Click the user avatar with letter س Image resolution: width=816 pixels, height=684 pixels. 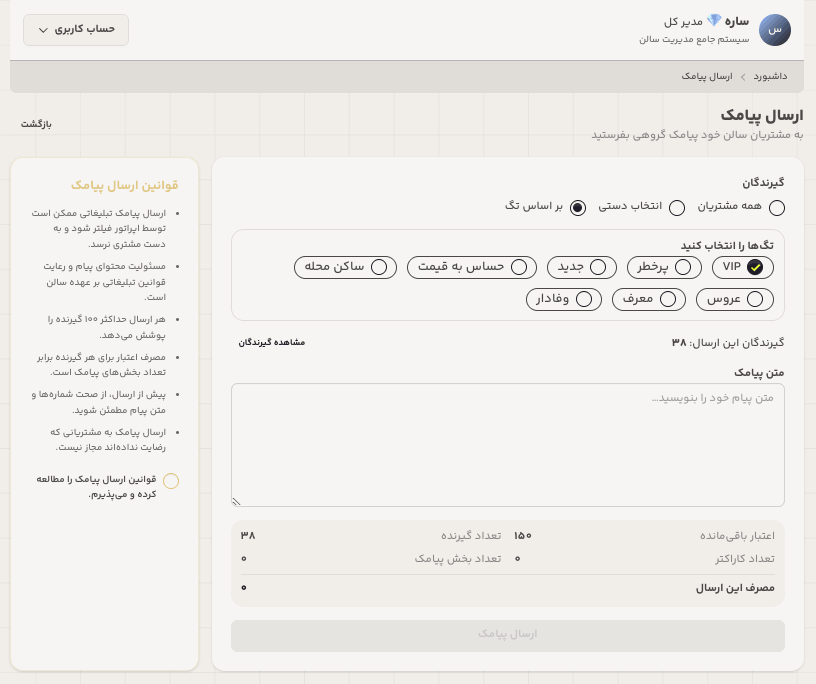click(x=774, y=30)
